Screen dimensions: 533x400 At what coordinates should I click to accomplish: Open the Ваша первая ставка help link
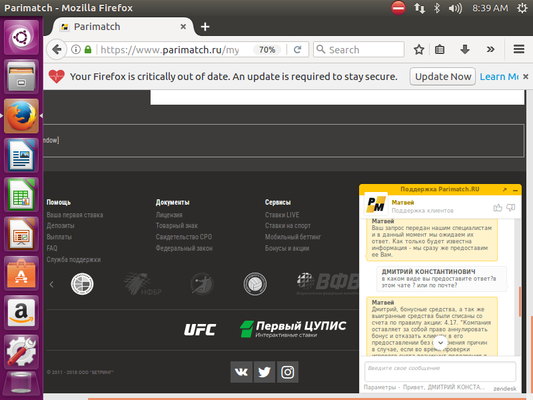[75, 215]
